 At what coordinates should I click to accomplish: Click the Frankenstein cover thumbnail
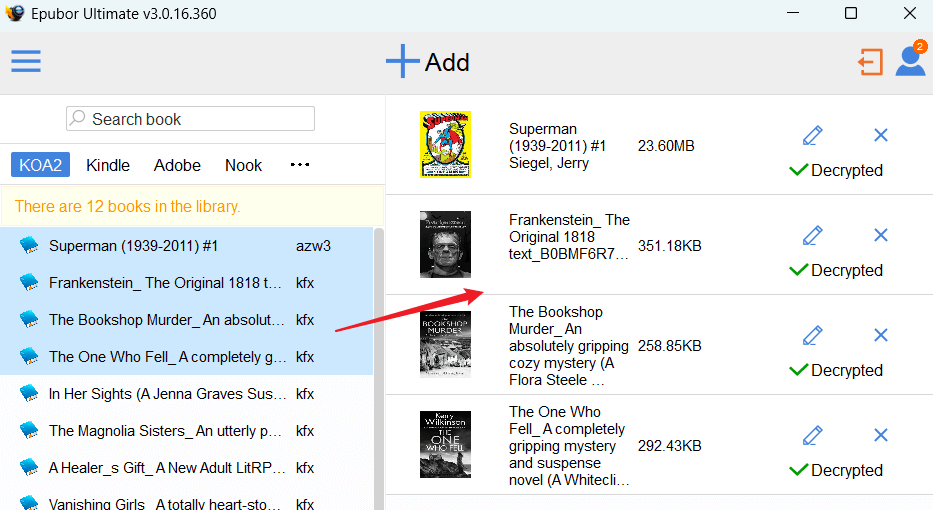445,244
